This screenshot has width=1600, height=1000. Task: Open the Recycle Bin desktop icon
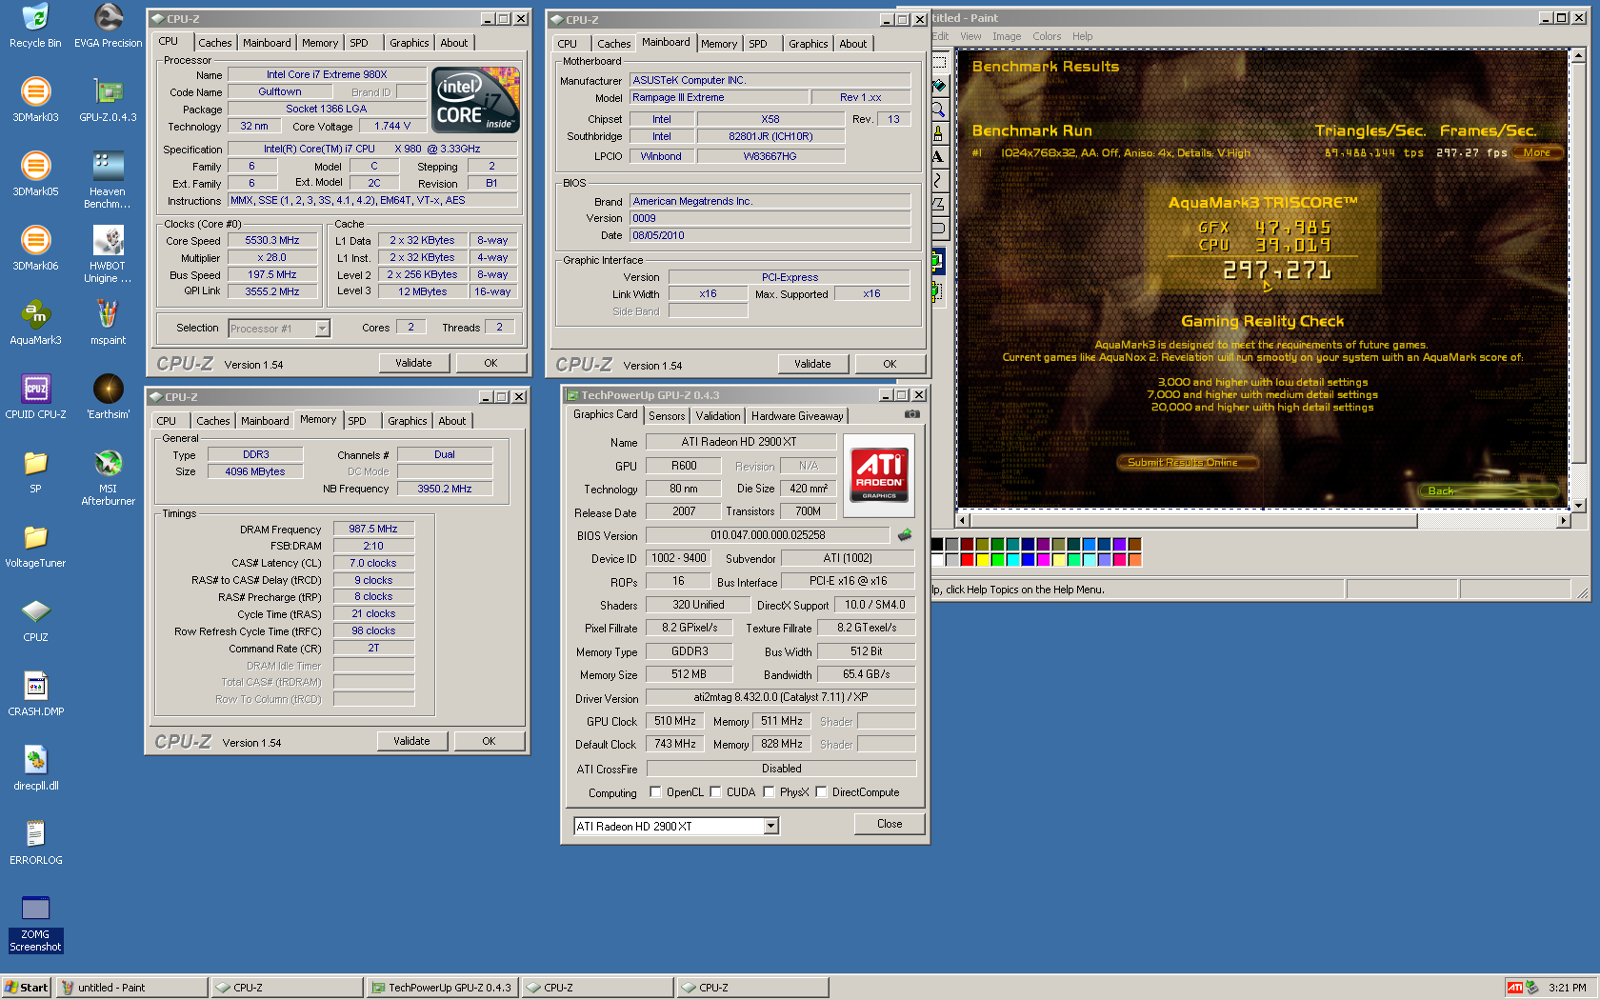point(35,25)
